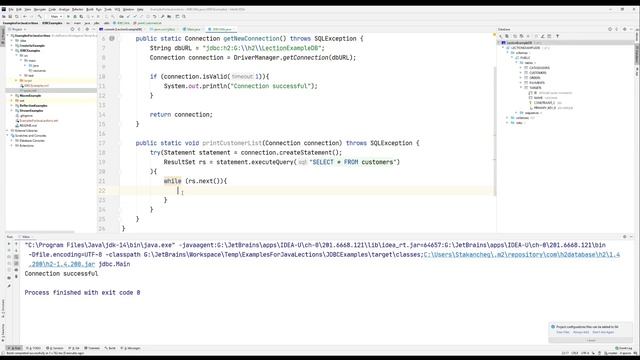Open the Project view selector dropdown
640x360 pixels.
[17, 29]
